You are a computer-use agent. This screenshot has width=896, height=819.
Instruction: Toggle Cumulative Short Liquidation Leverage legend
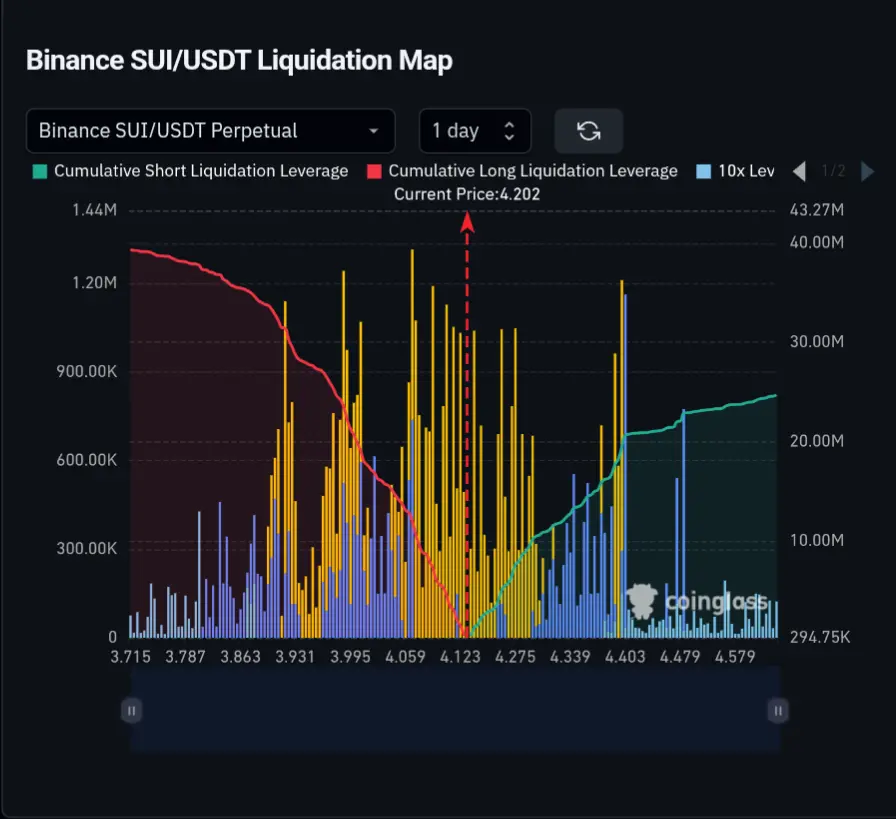[191, 171]
